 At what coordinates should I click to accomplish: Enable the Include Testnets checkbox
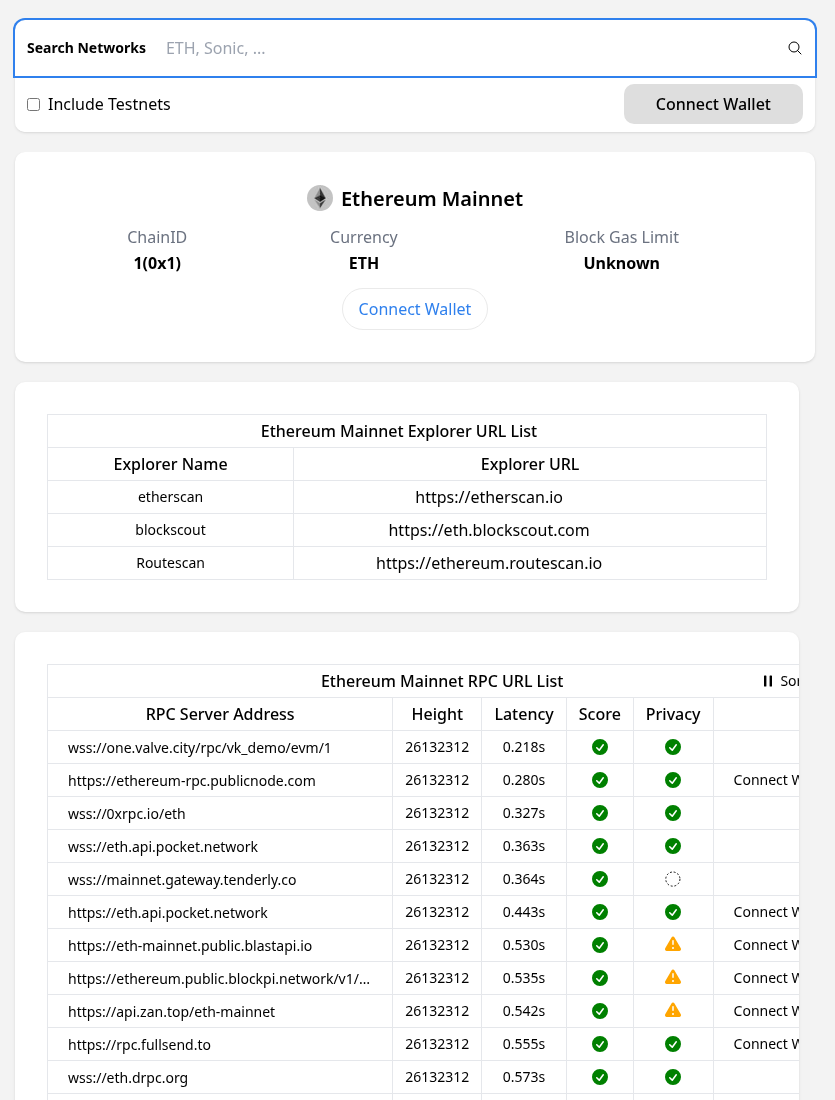point(34,105)
